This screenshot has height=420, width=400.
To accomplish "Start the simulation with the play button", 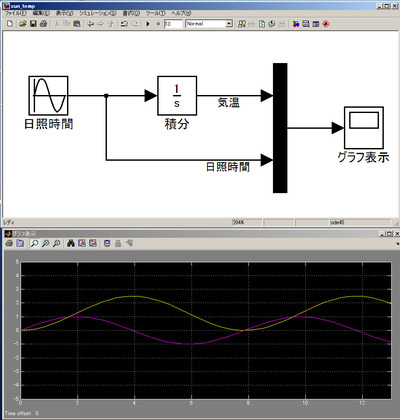I will [x=148, y=24].
